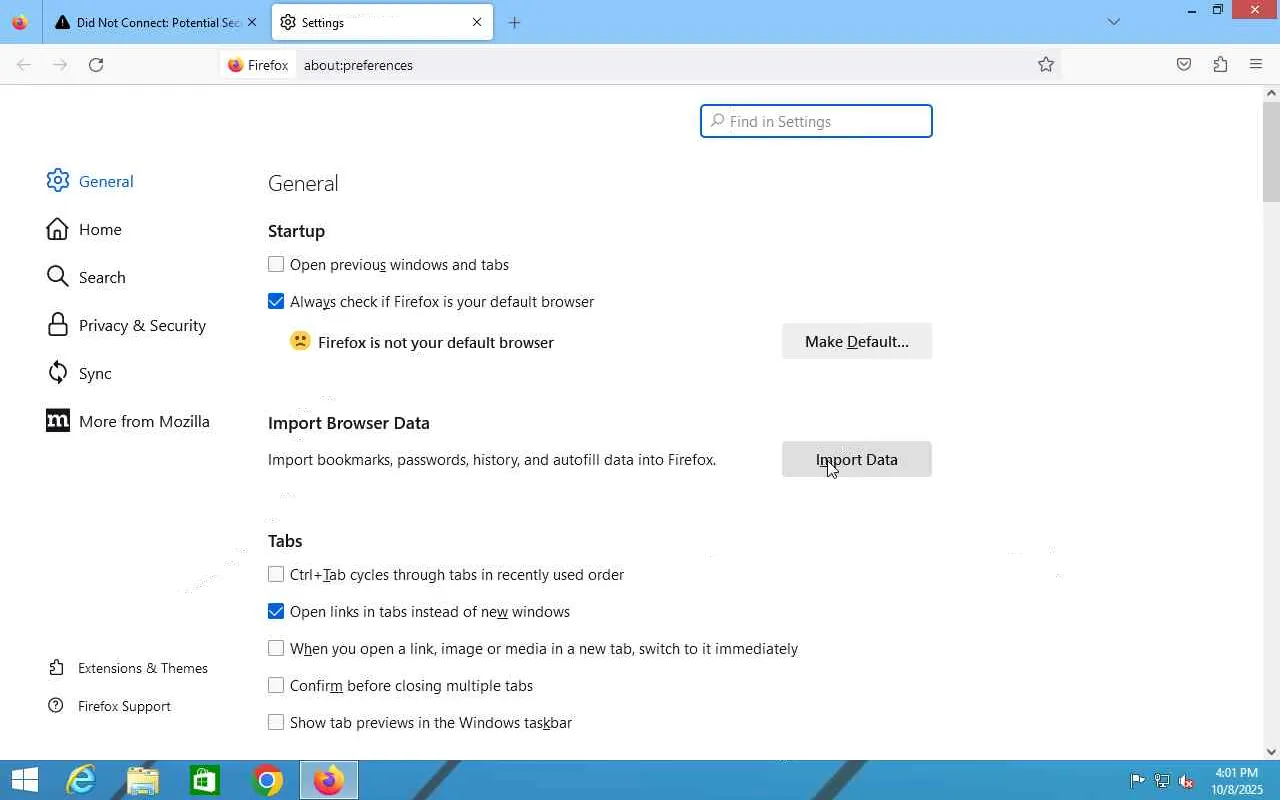Image resolution: width=1280 pixels, height=800 pixels.
Task: Reload the current page
Action: (96, 65)
